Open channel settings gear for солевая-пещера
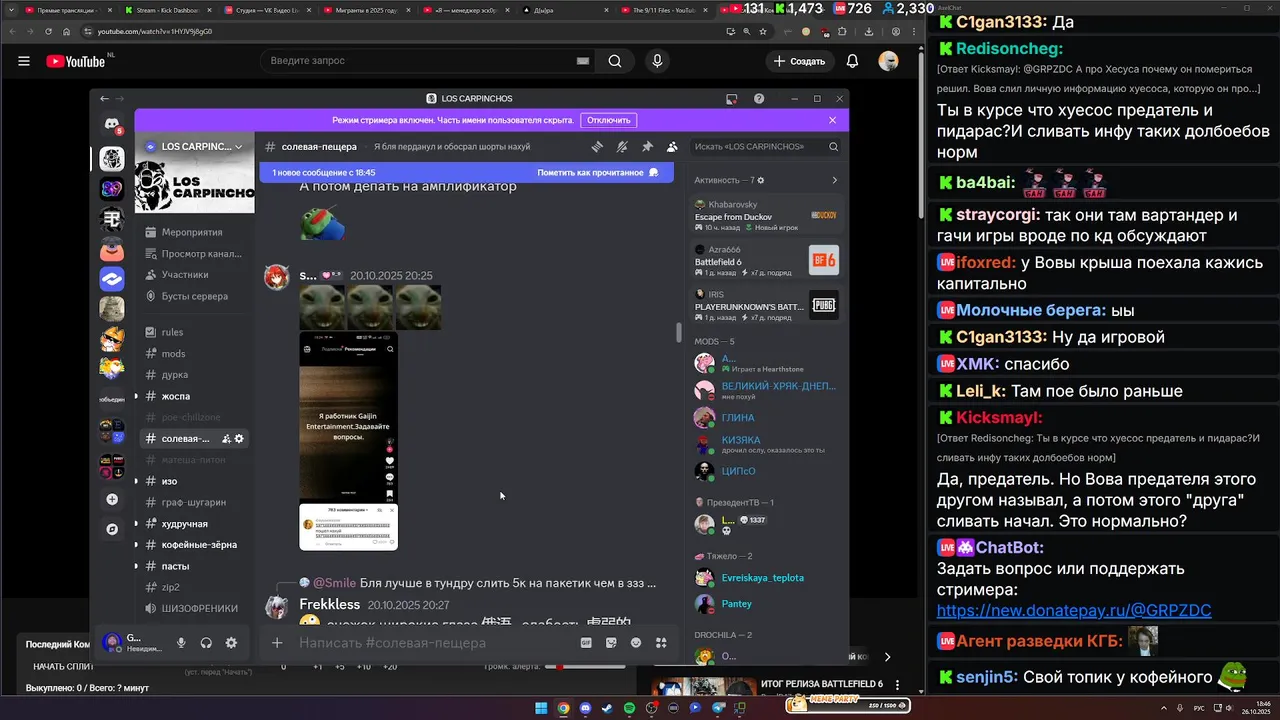 click(239, 438)
